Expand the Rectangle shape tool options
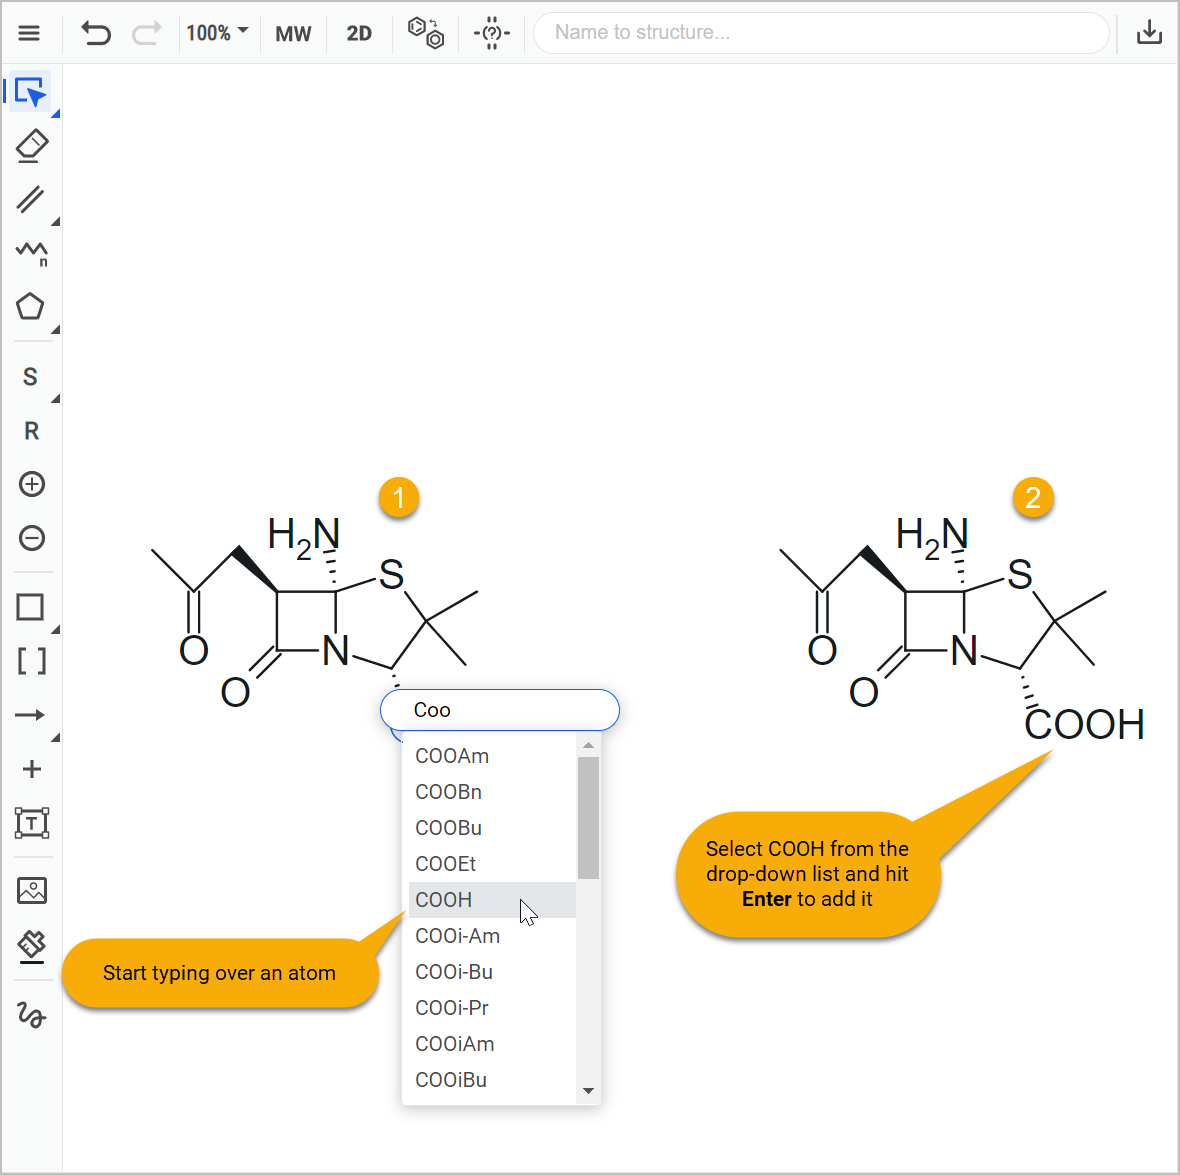1180x1175 pixels. 55,627
